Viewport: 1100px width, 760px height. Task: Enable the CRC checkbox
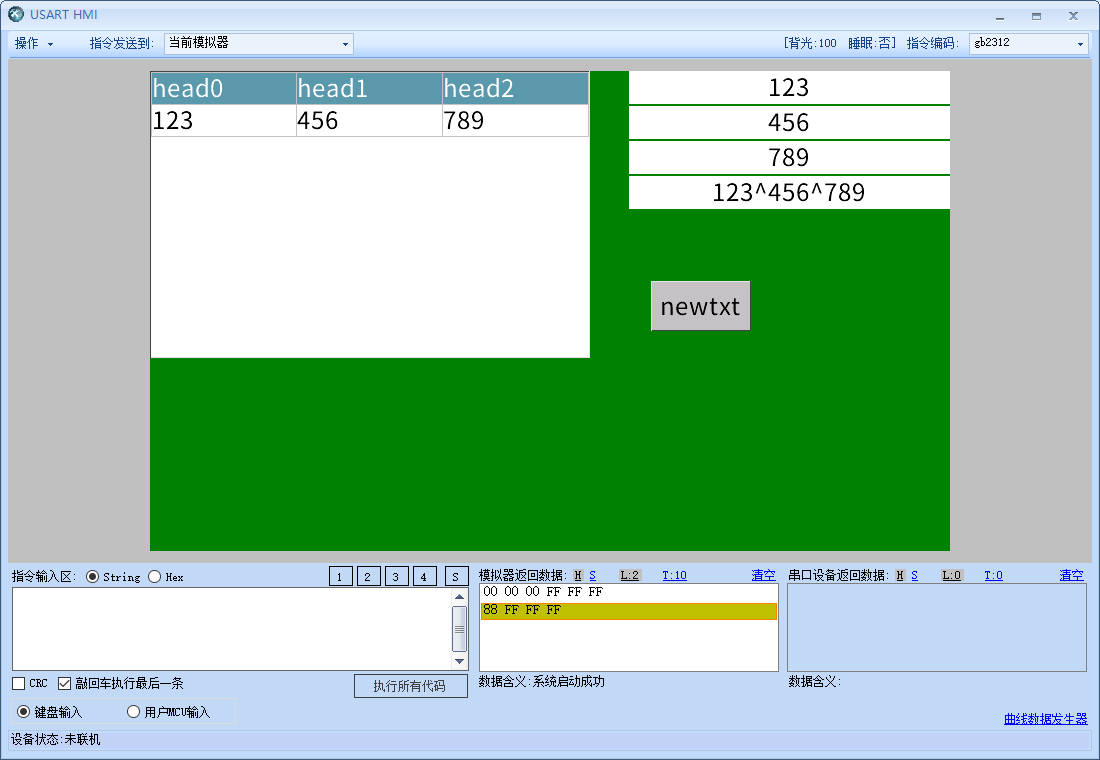pos(19,684)
